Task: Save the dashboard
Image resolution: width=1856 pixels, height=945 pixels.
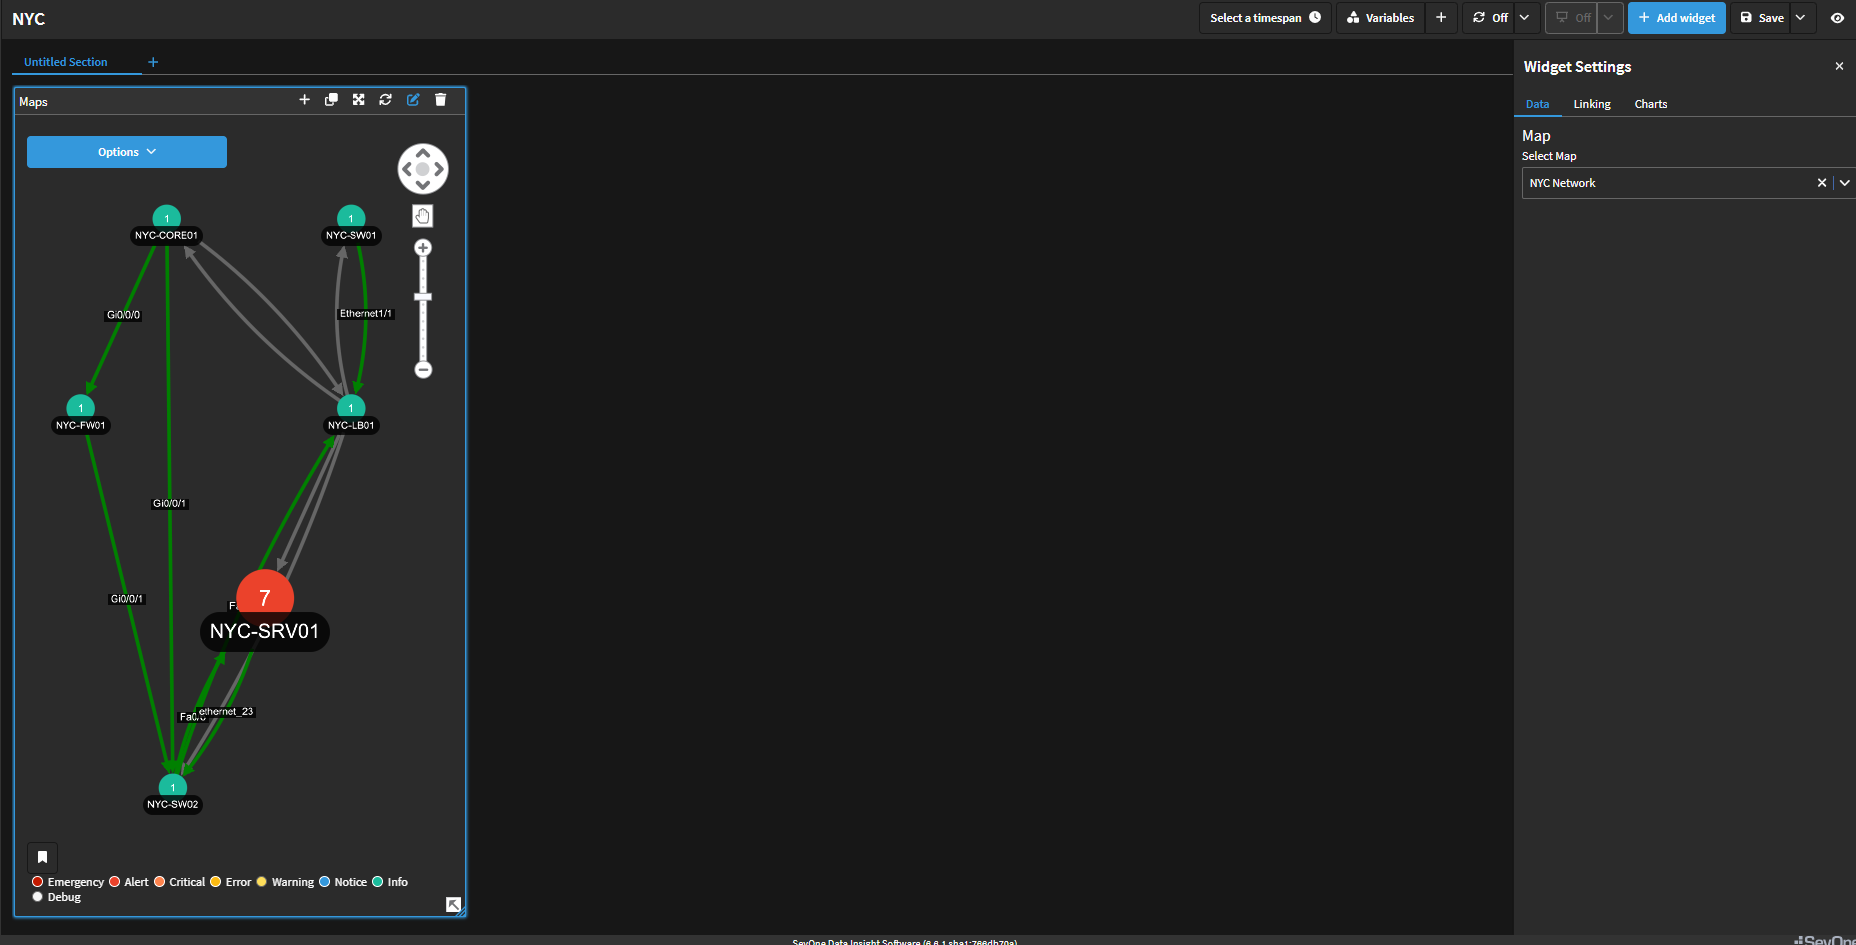Action: coord(1761,18)
